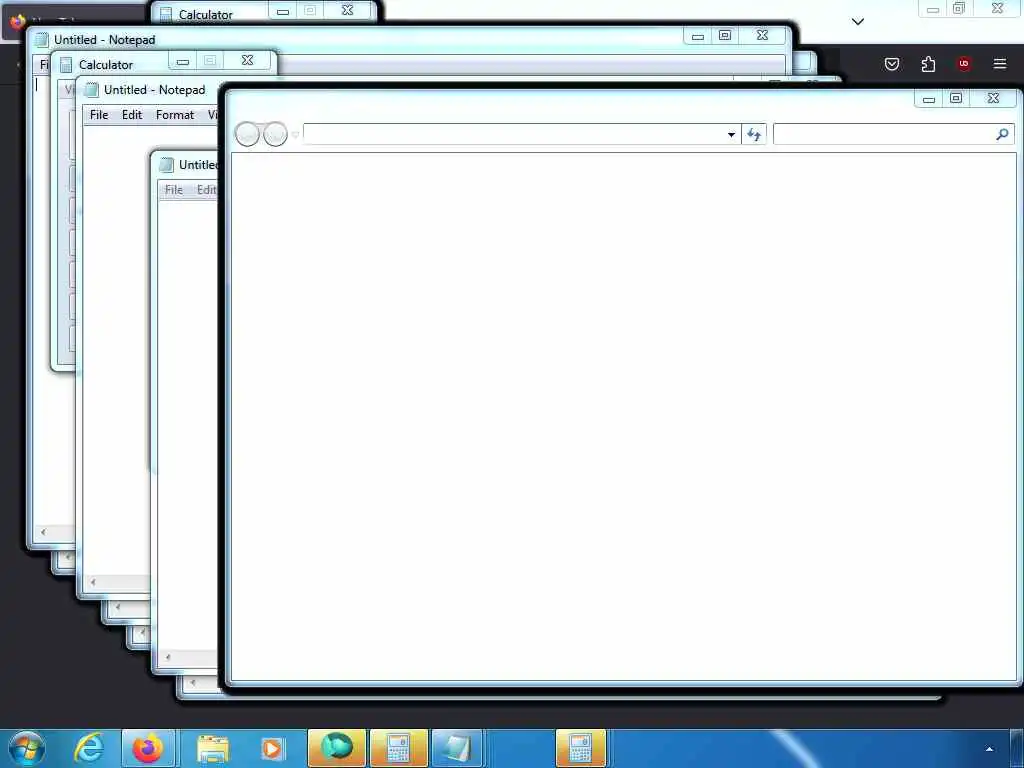This screenshot has width=1024, height=768.
Task: Minimize the topmost Calculator window
Action: [x=283, y=11]
